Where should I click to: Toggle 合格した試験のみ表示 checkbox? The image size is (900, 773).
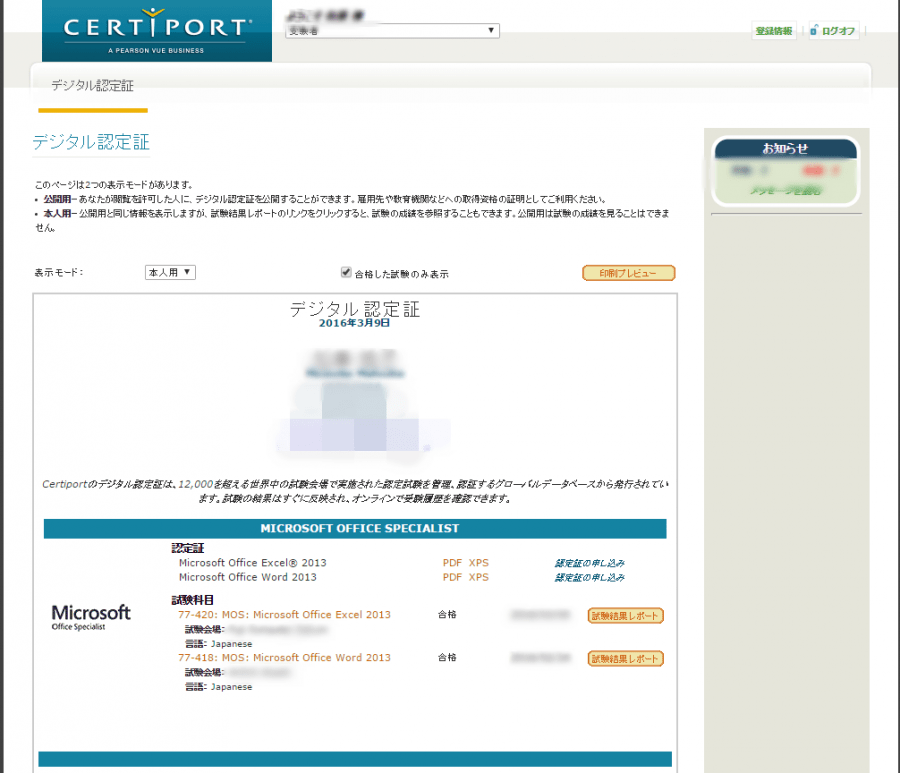pos(346,272)
